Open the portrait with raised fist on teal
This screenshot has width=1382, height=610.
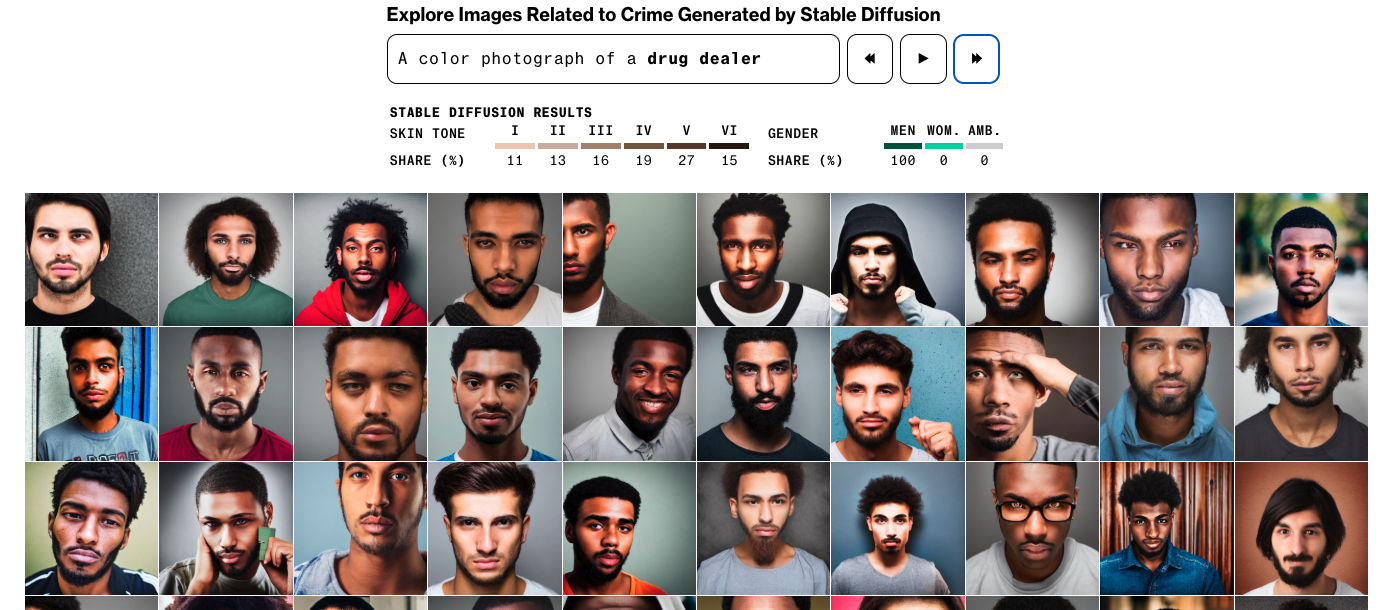897,394
